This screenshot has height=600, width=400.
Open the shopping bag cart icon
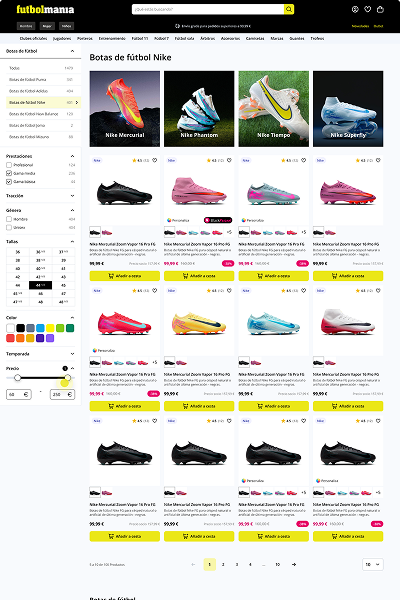380,9
